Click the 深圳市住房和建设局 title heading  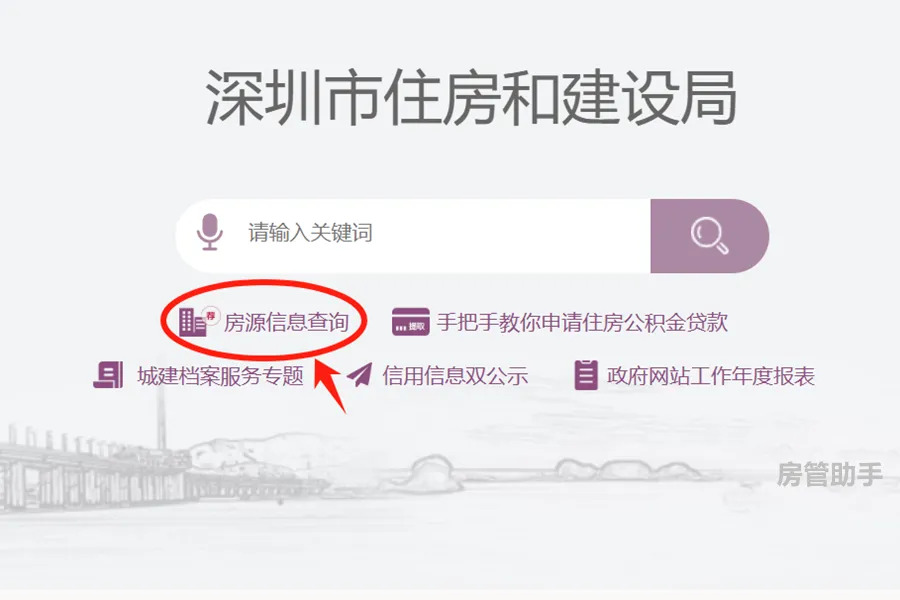point(471,98)
